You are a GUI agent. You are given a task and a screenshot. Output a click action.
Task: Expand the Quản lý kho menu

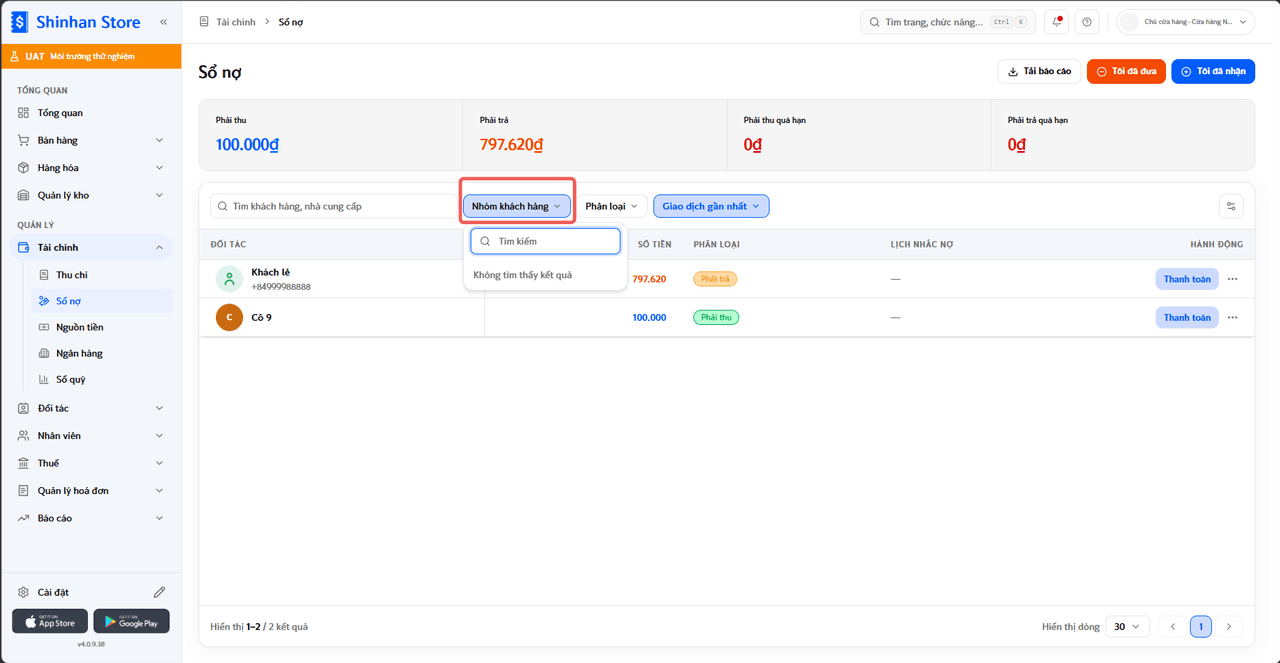click(x=91, y=195)
